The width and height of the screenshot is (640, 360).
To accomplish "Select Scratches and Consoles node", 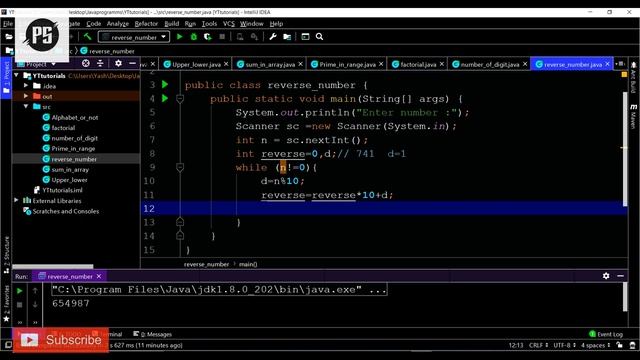I will pos(66,211).
